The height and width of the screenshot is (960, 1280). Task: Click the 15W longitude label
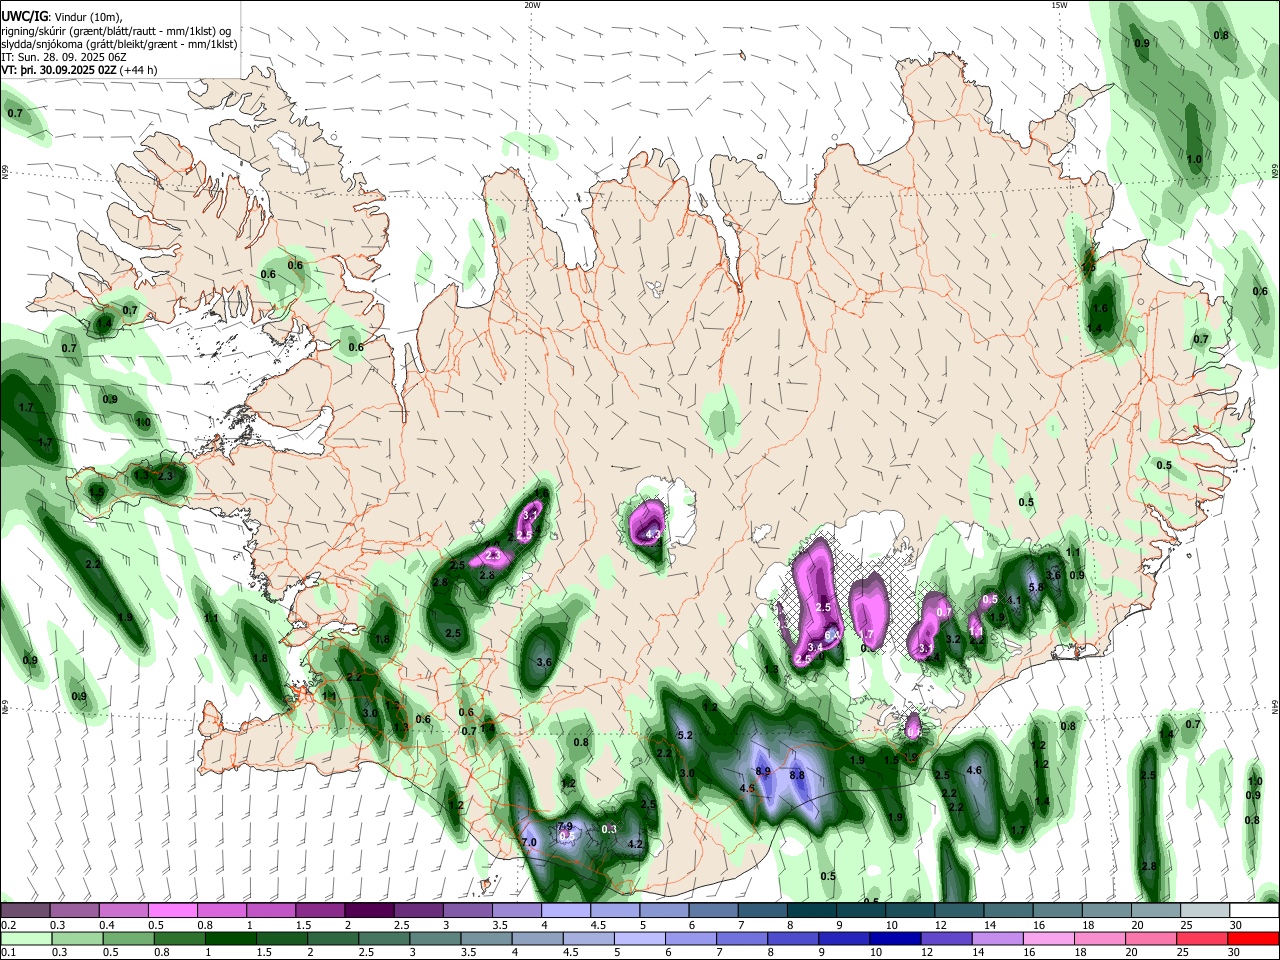click(x=1059, y=5)
